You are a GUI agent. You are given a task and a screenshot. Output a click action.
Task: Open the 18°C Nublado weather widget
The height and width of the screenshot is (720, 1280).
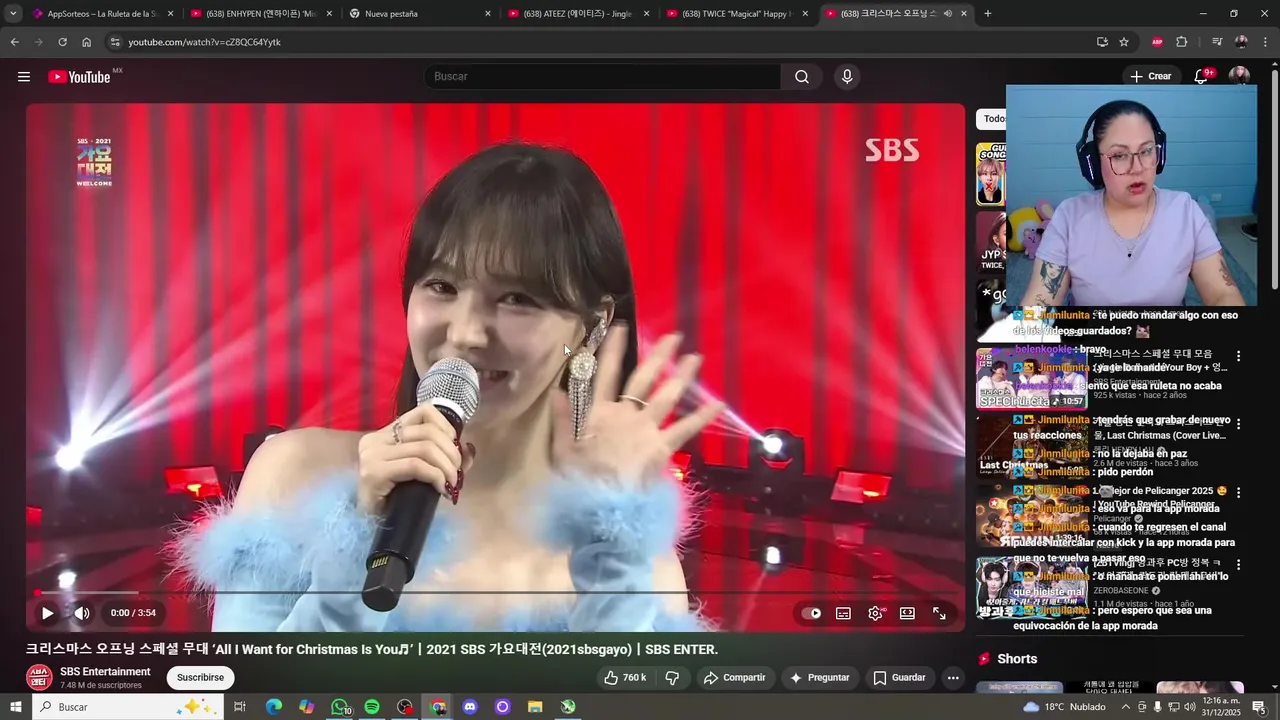click(1064, 707)
